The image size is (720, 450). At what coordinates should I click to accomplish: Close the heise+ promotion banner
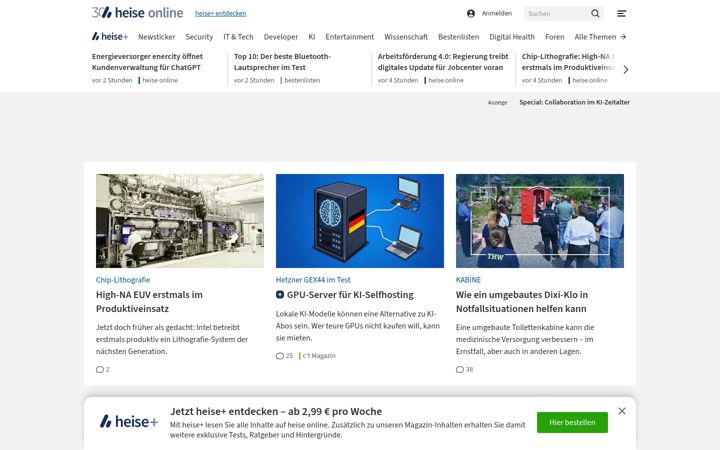click(622, 411)
